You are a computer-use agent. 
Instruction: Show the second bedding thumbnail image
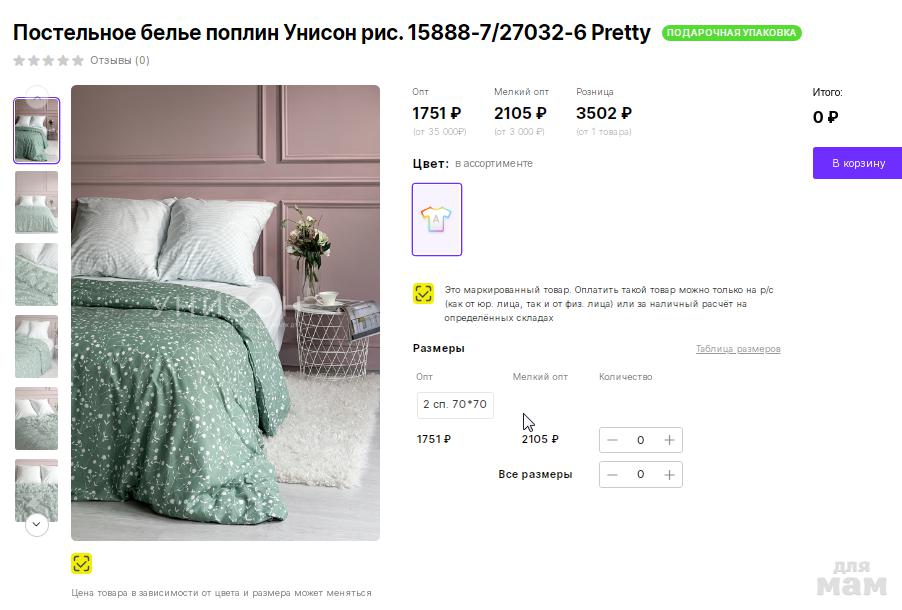[x=37, y=202]
